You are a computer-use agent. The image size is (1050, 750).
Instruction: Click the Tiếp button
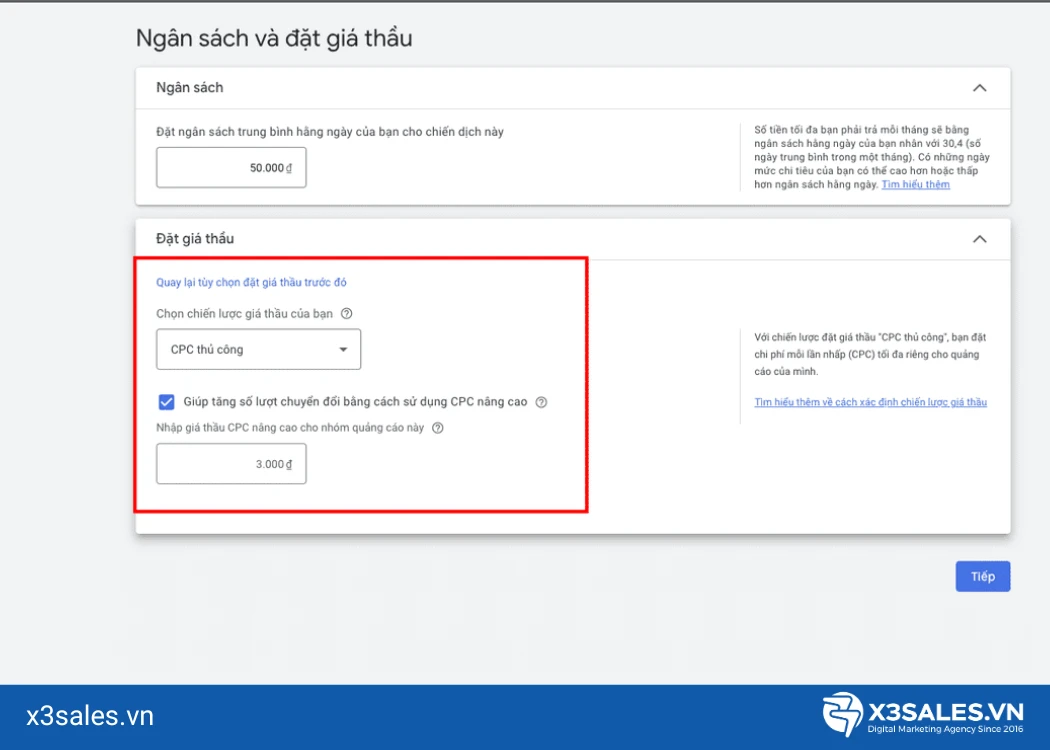point(982,577)
